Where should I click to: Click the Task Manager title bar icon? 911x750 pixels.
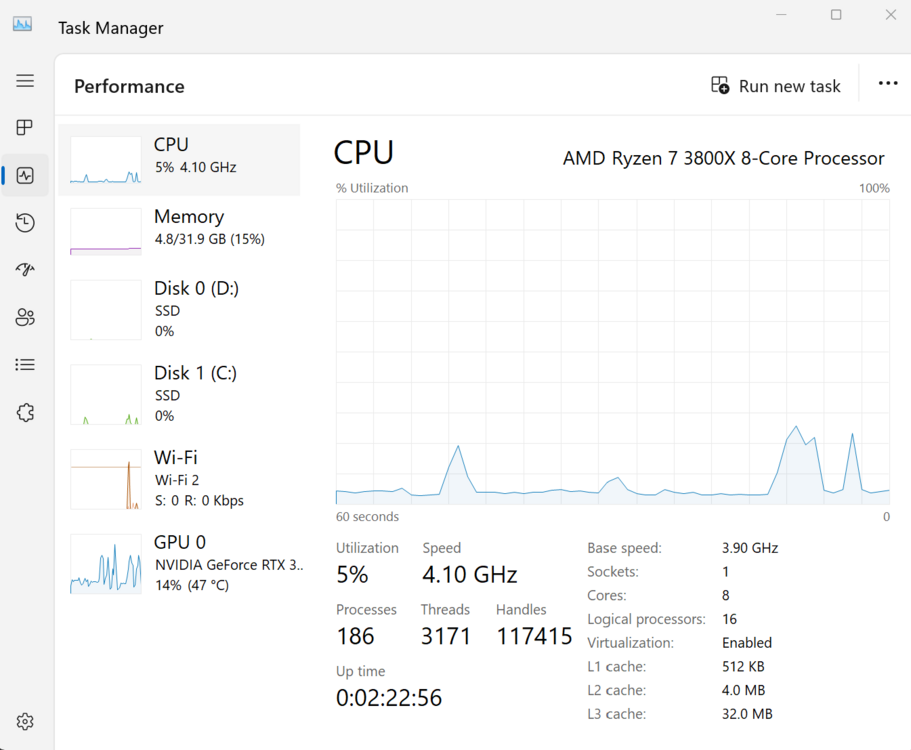coord(22,24)
